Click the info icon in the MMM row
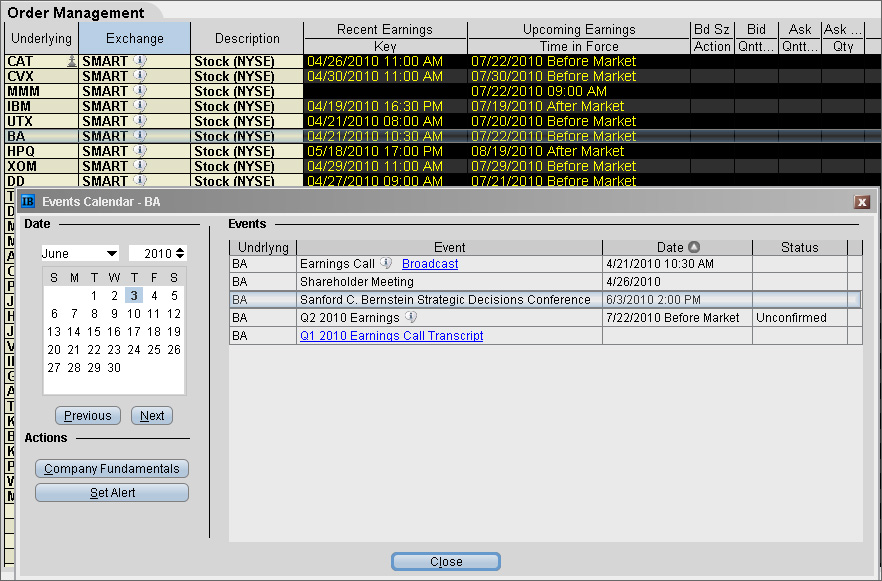882x581 pixels. 140,91
